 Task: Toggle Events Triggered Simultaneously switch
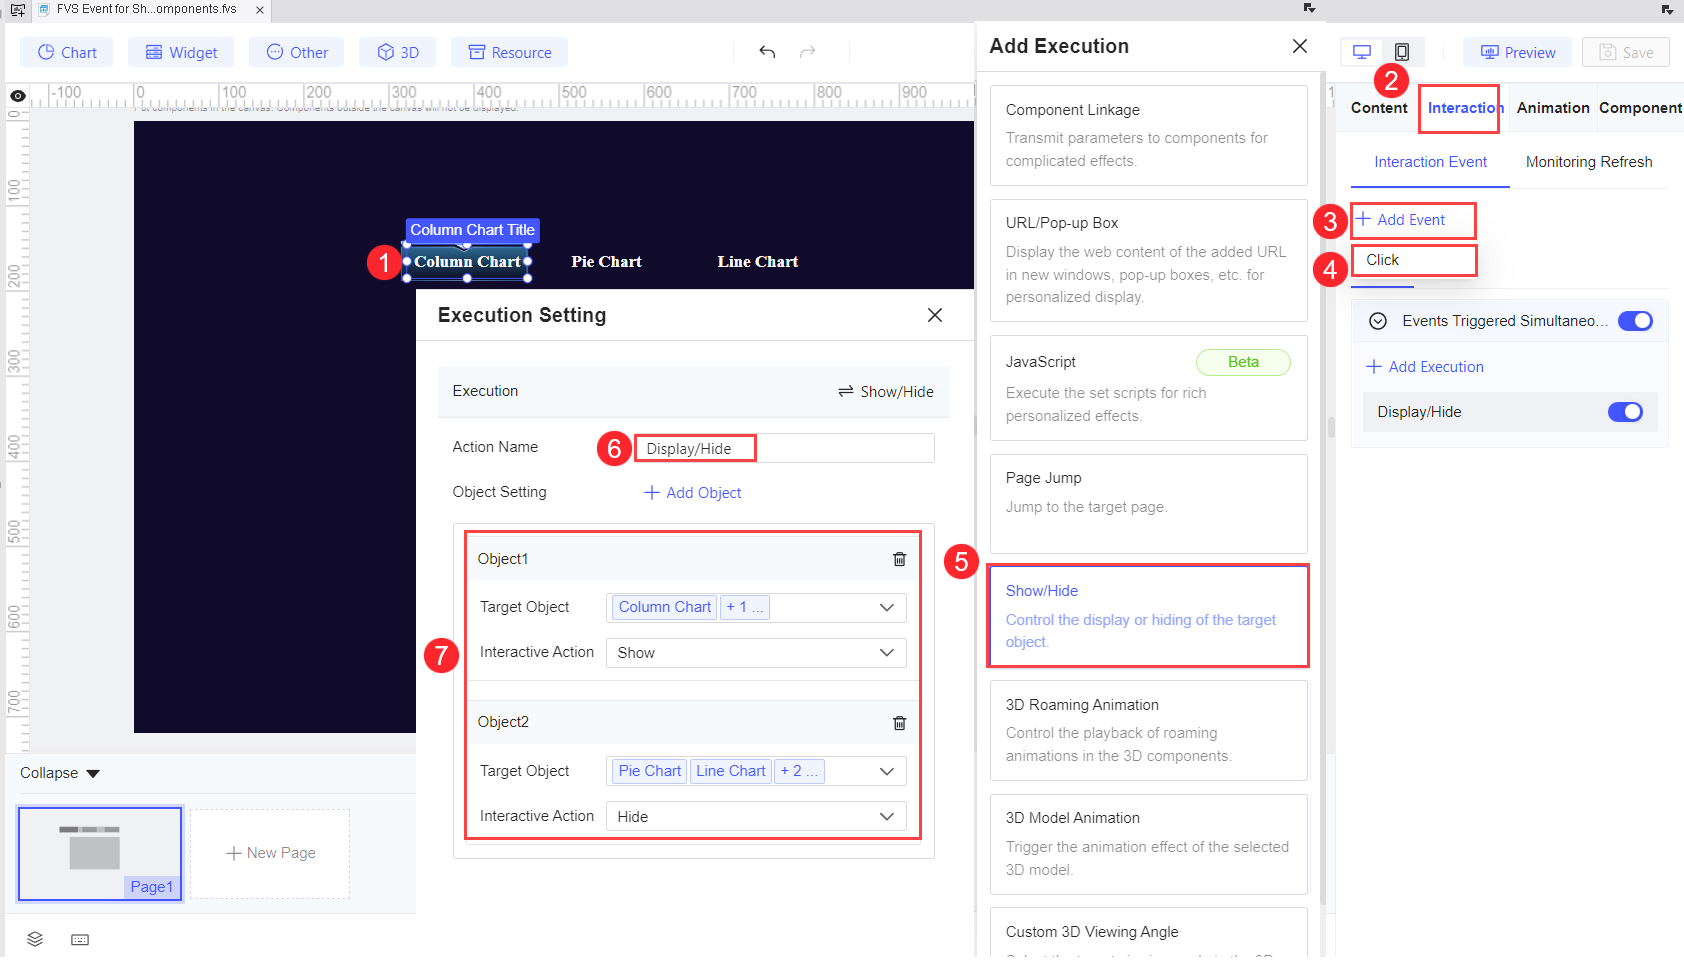[x=1635, y=321]
